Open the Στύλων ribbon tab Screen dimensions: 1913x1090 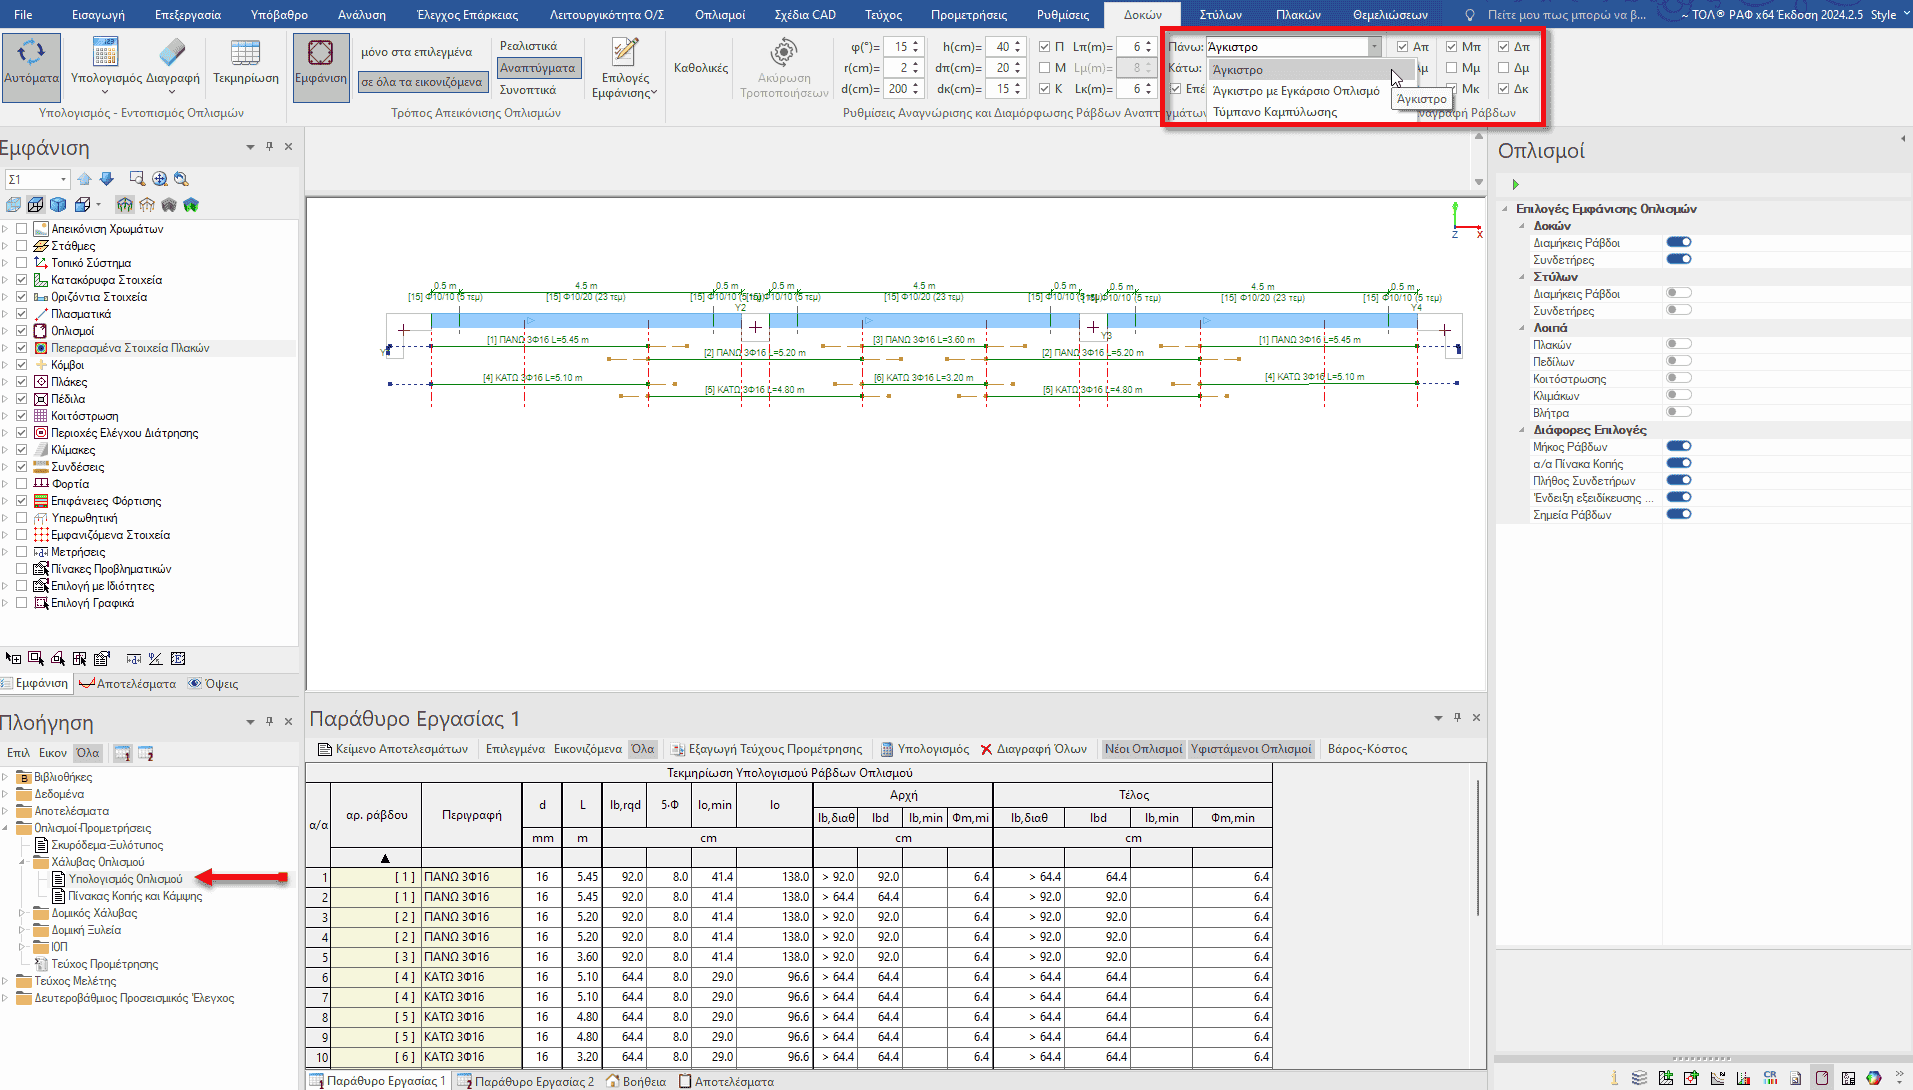coord(1220,15)
